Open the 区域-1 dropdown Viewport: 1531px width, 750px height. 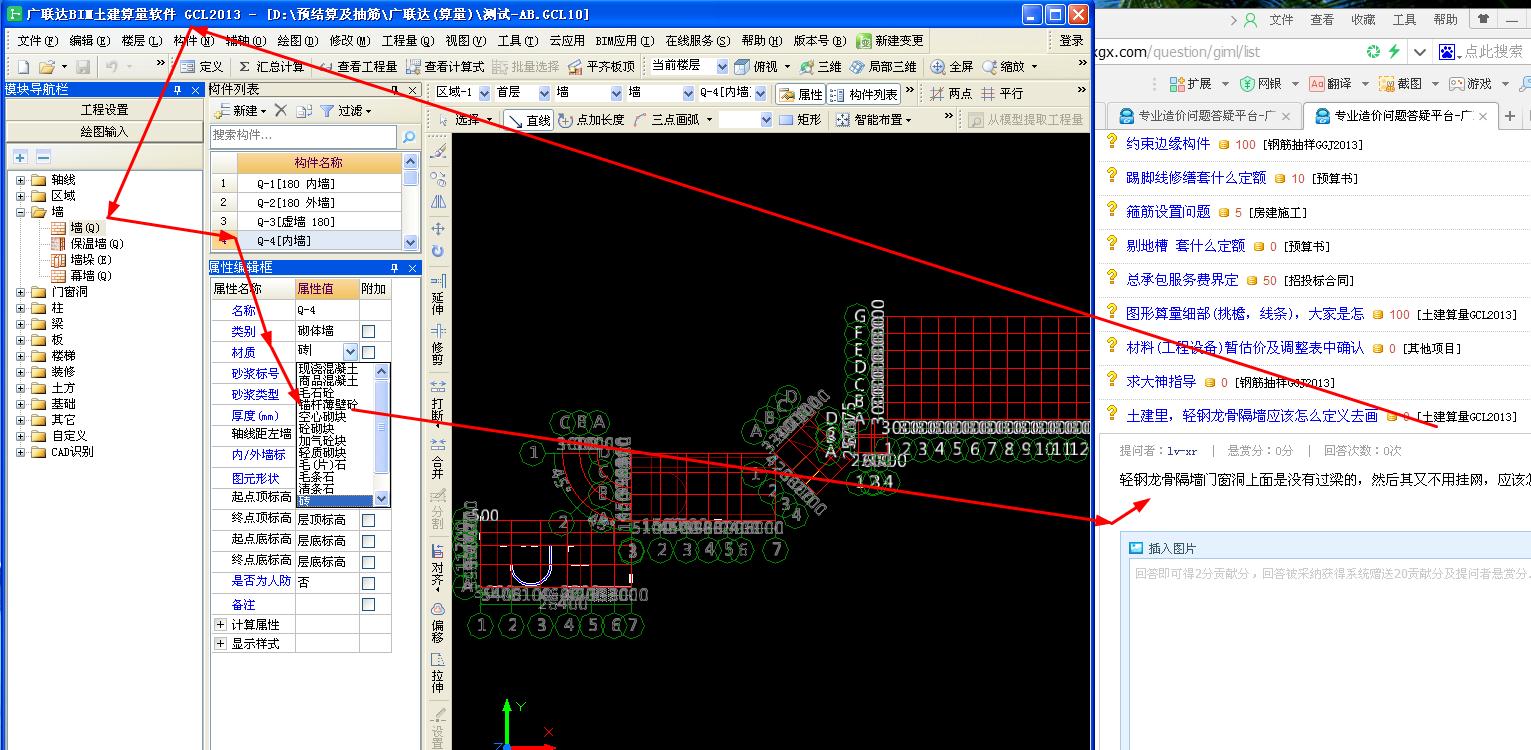(482, 93)
